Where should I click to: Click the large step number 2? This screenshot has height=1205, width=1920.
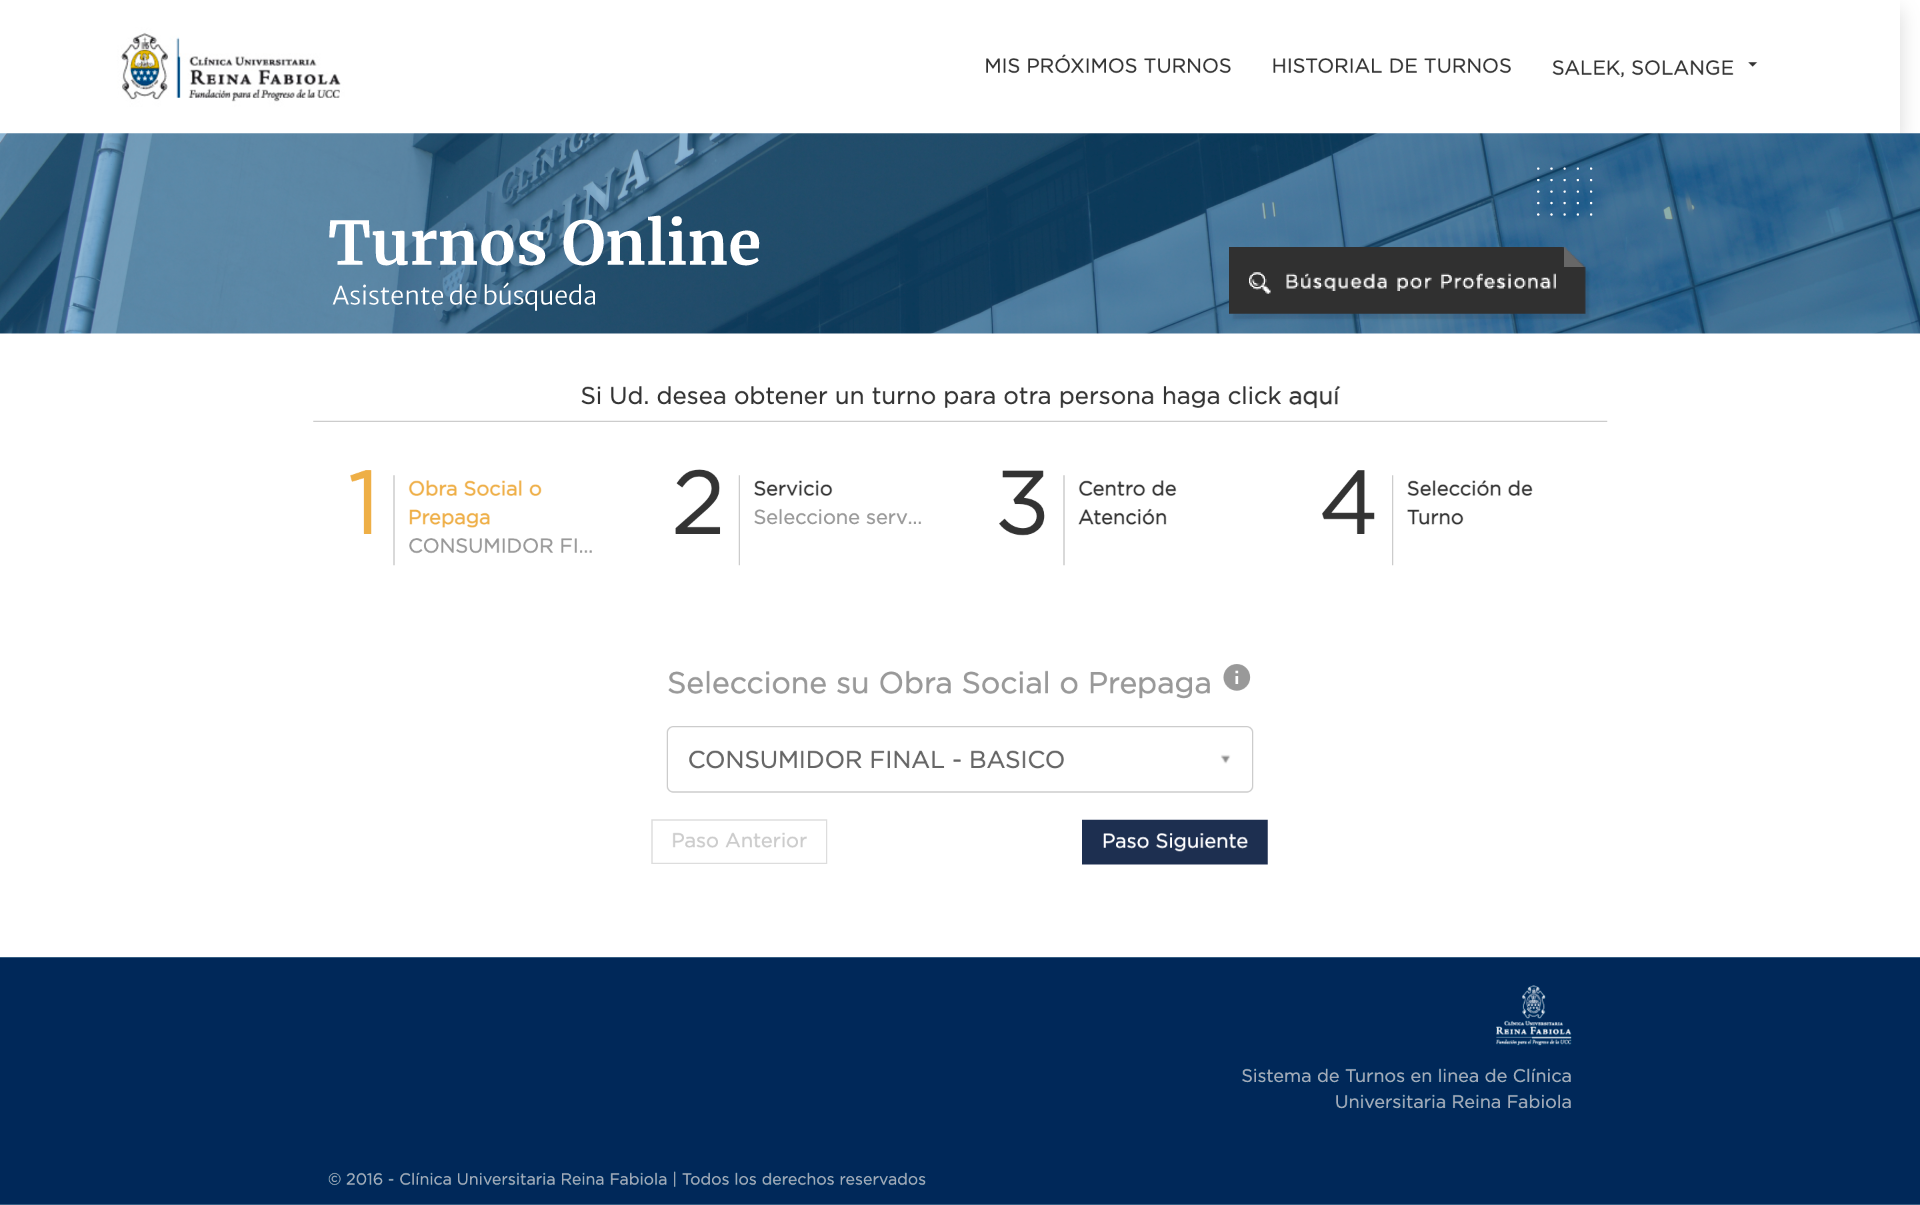pyautogui.click(x=697, y=502)
